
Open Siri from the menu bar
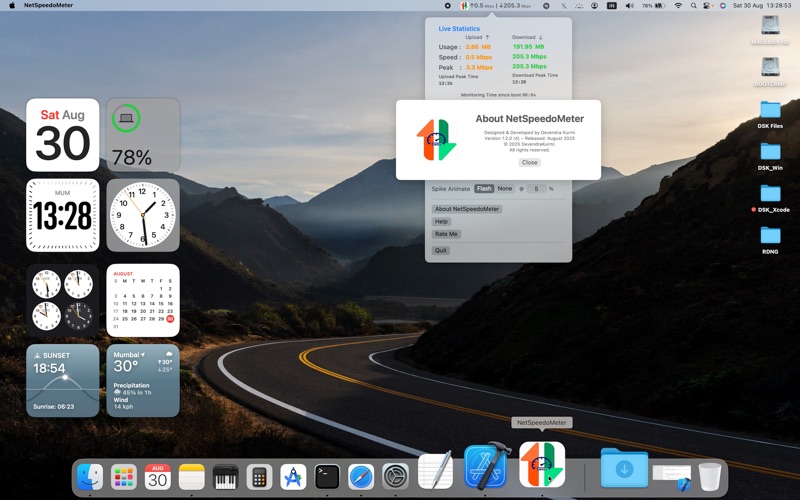coord(722,6)
